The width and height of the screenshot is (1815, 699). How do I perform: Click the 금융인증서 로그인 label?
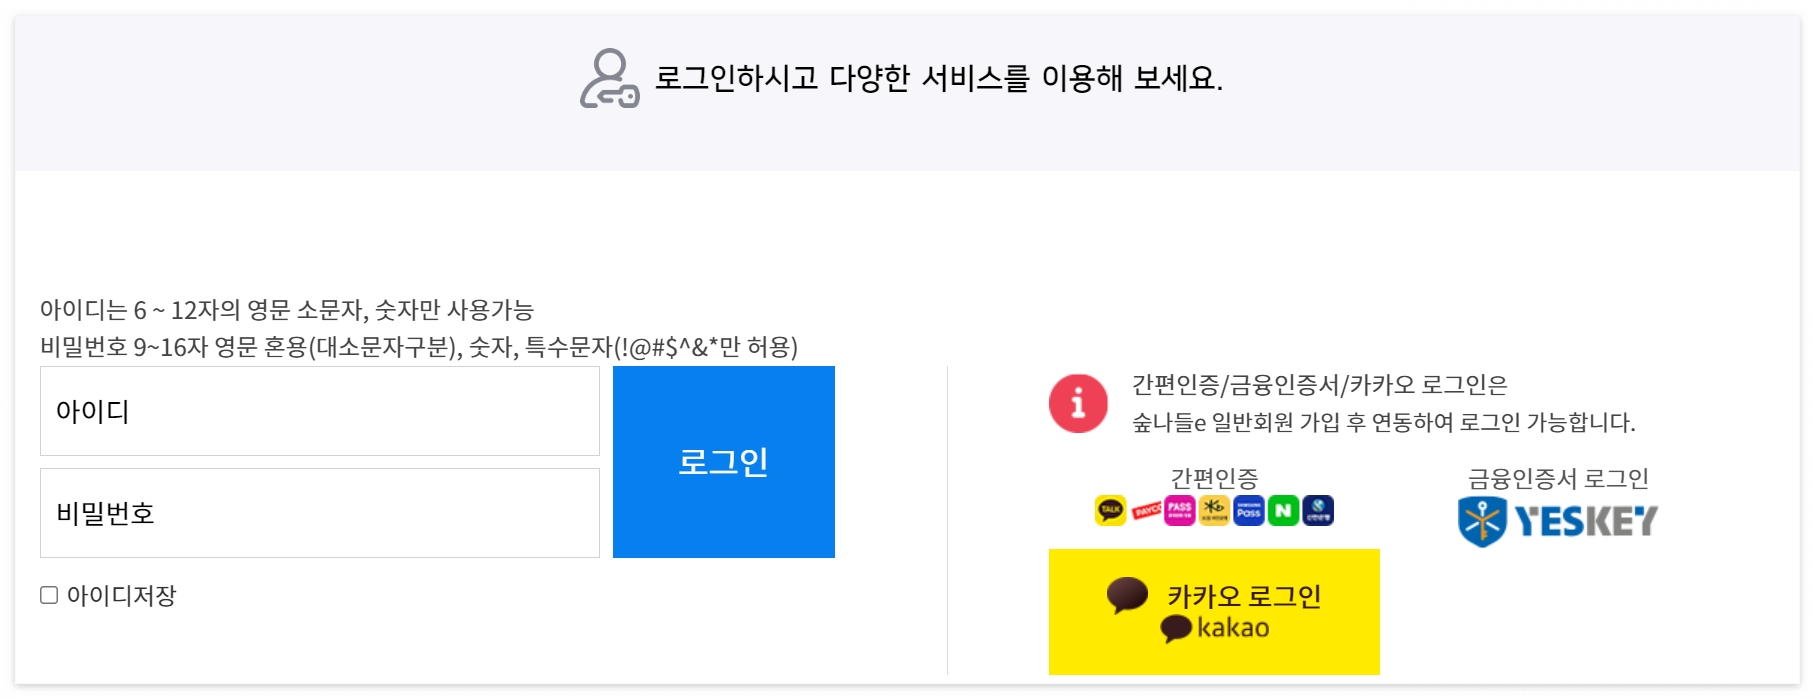1561,477
